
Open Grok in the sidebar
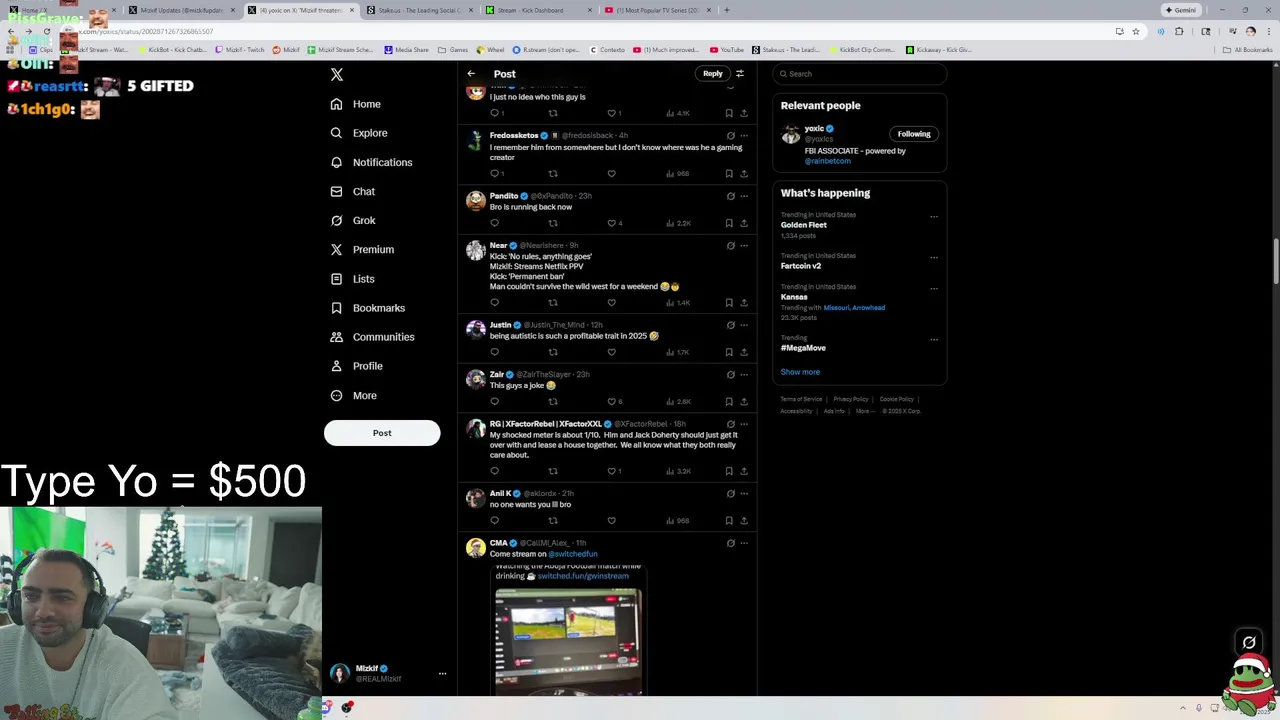[x=353, y=220]
